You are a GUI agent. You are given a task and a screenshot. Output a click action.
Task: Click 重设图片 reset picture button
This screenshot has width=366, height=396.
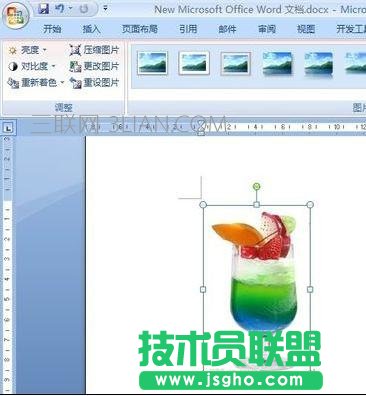[x=94, y=82]
